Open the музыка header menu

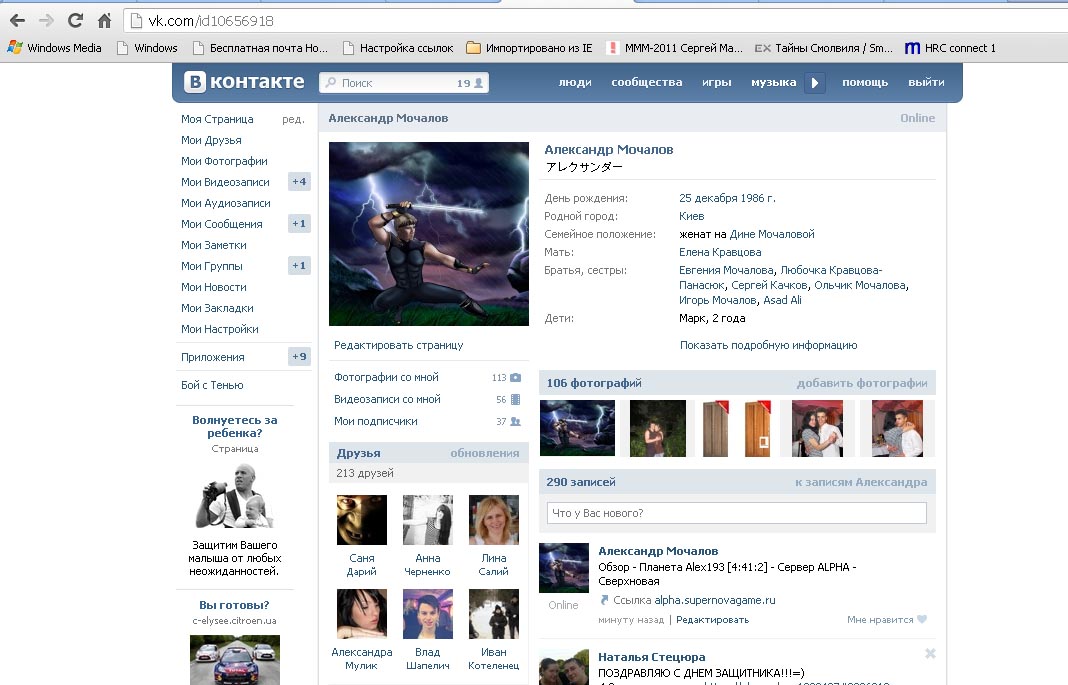773,82
